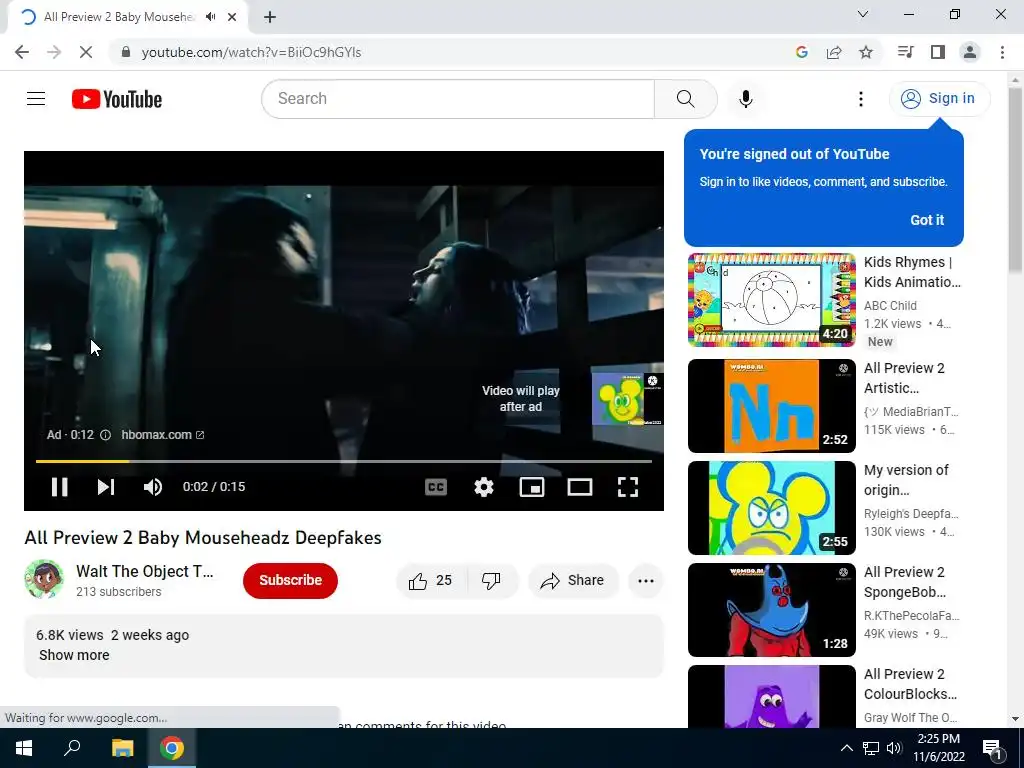
Task: Share this video
Action: (x=573, y=581)
